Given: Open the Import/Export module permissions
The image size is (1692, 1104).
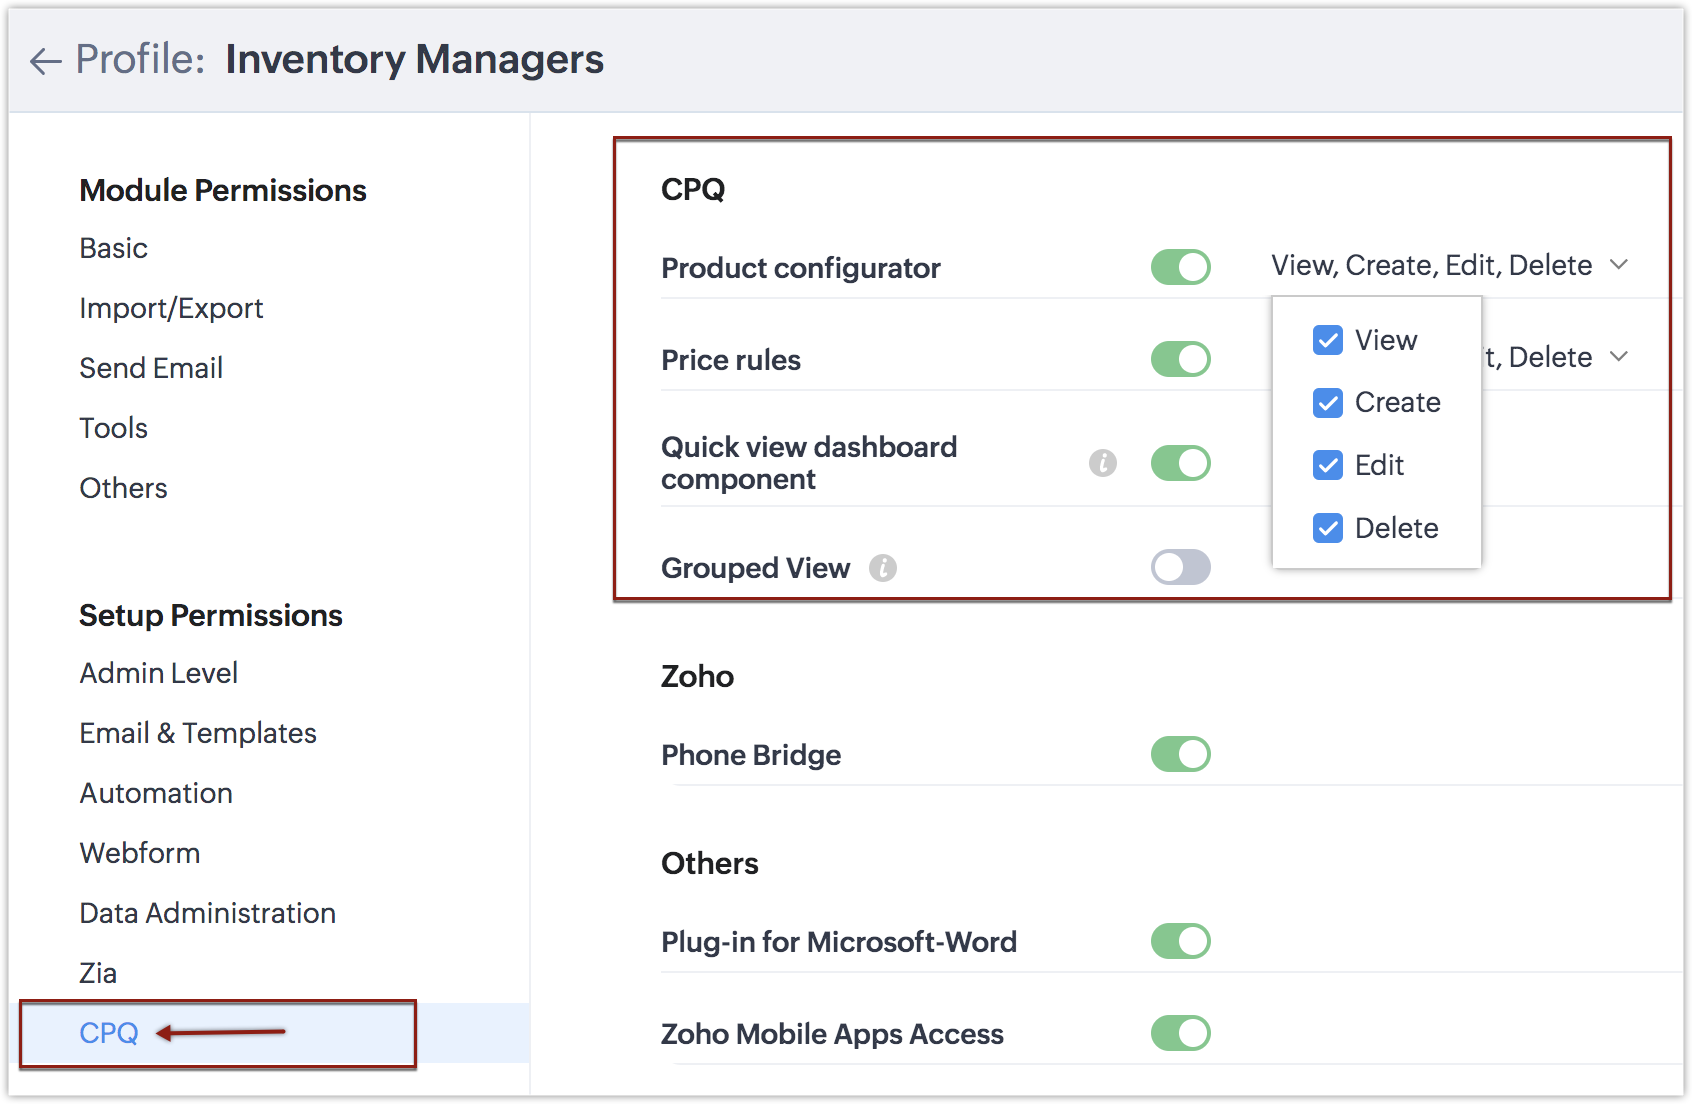Looking at the screenshot, I should click(171, 308).
